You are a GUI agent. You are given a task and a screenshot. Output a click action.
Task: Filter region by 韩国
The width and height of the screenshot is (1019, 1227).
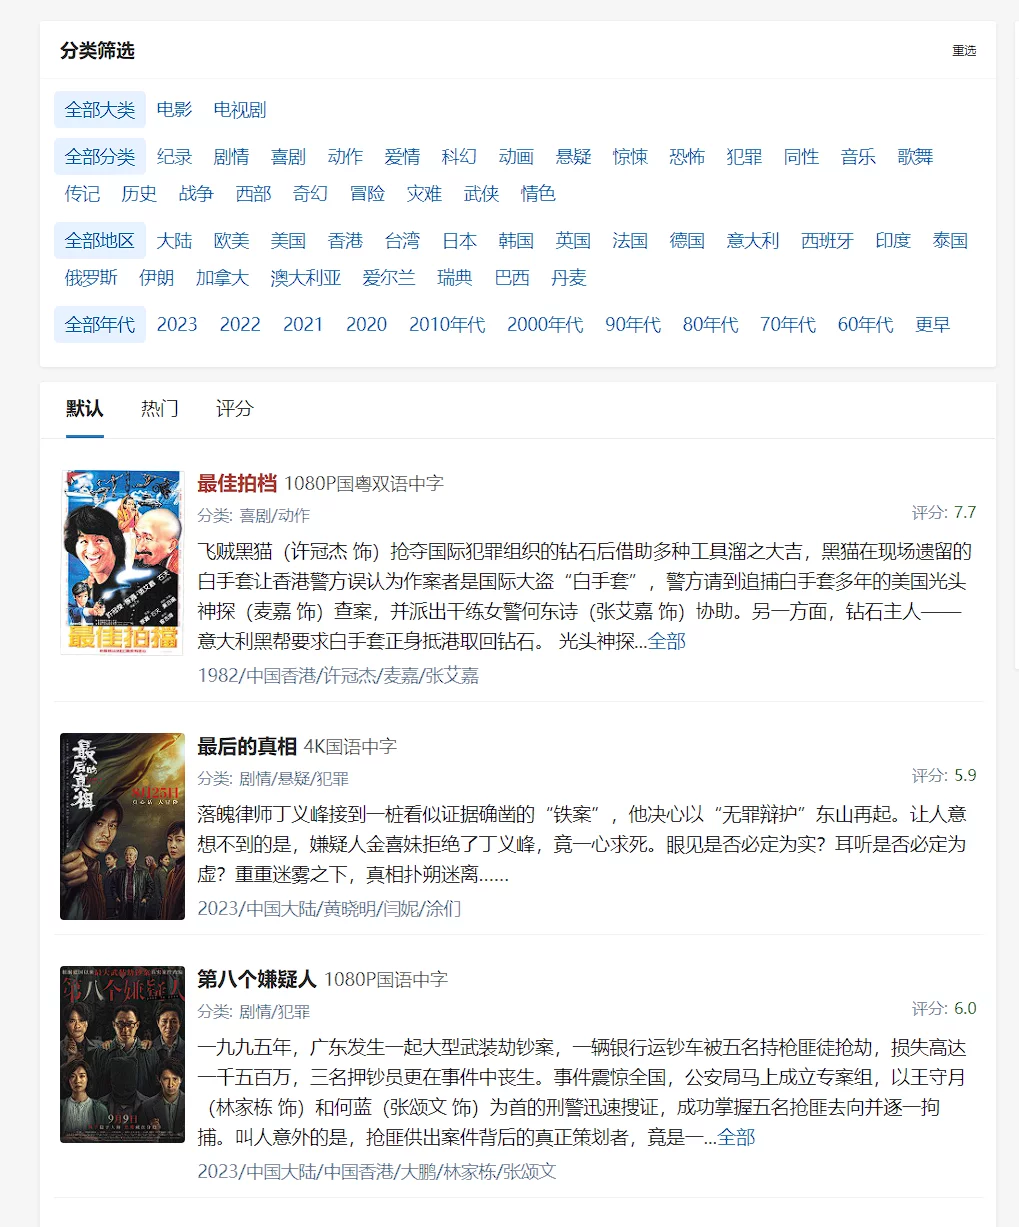516,241
